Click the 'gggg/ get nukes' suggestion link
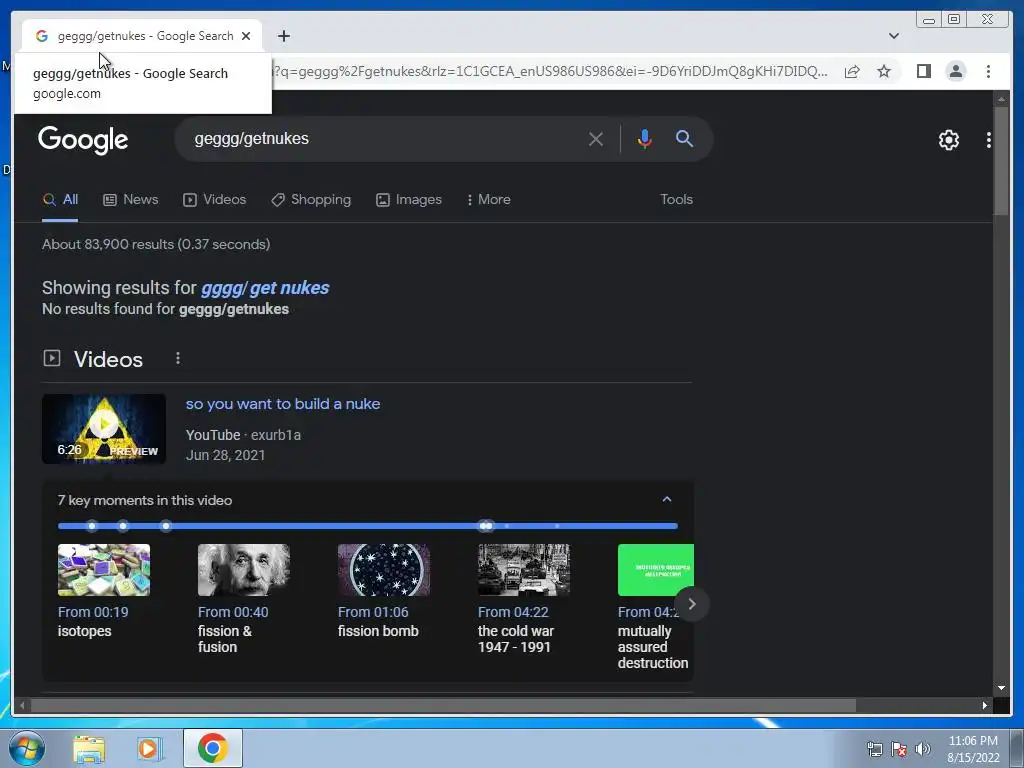The height and width of the screenshot is (768, 1024). [x=265, y=288]
